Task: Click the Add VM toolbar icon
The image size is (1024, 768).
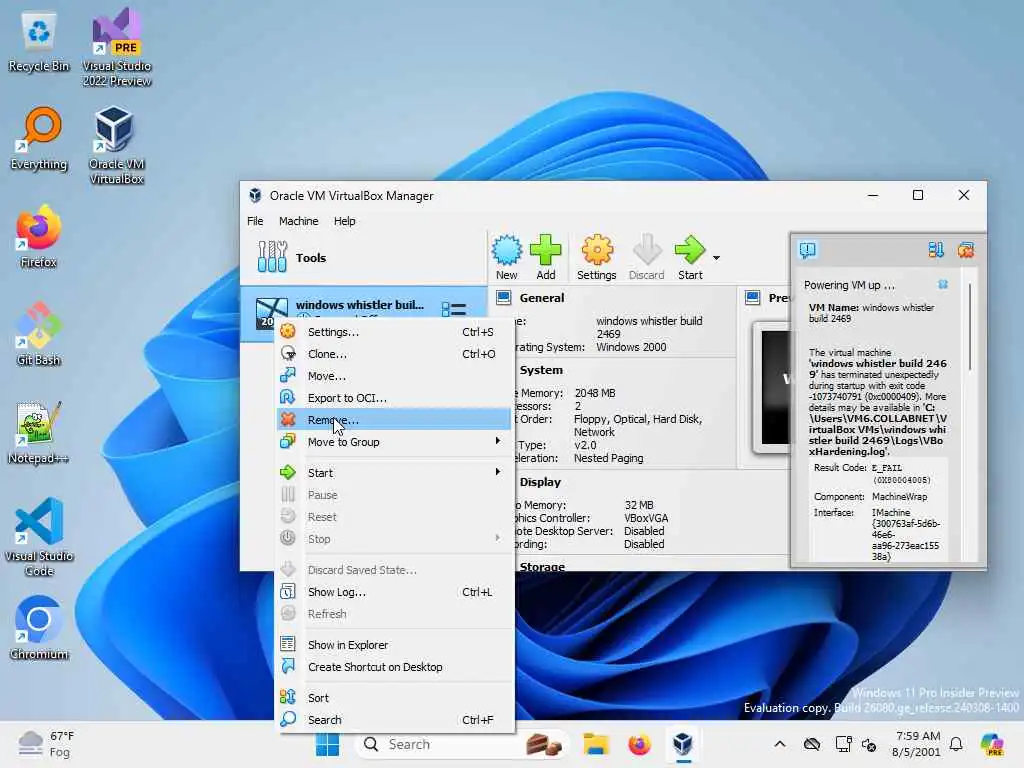Action: click(546, 257)
